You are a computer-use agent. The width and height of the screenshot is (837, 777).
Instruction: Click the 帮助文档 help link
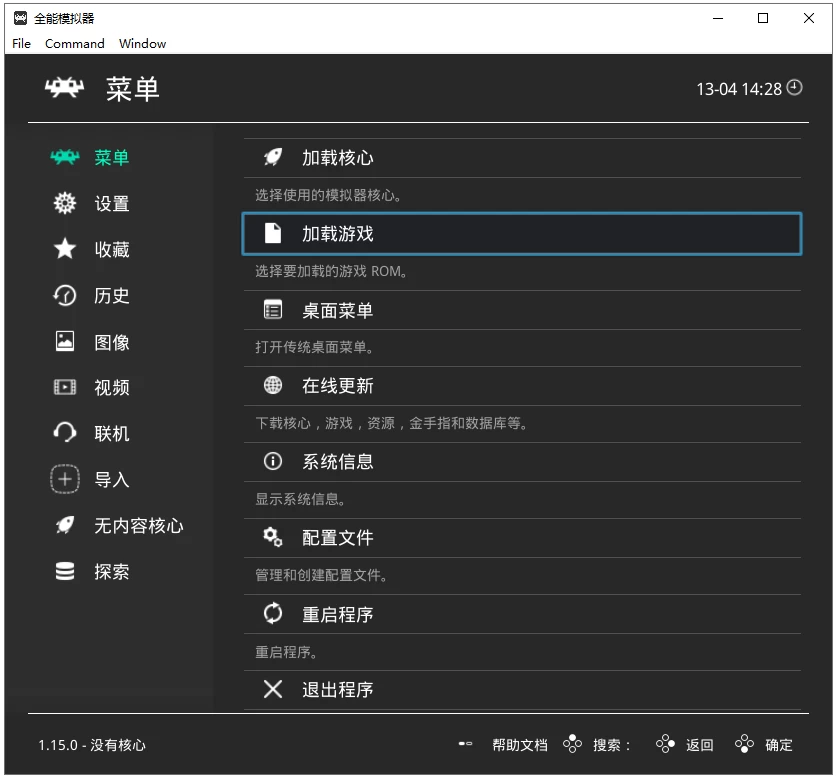519,744
